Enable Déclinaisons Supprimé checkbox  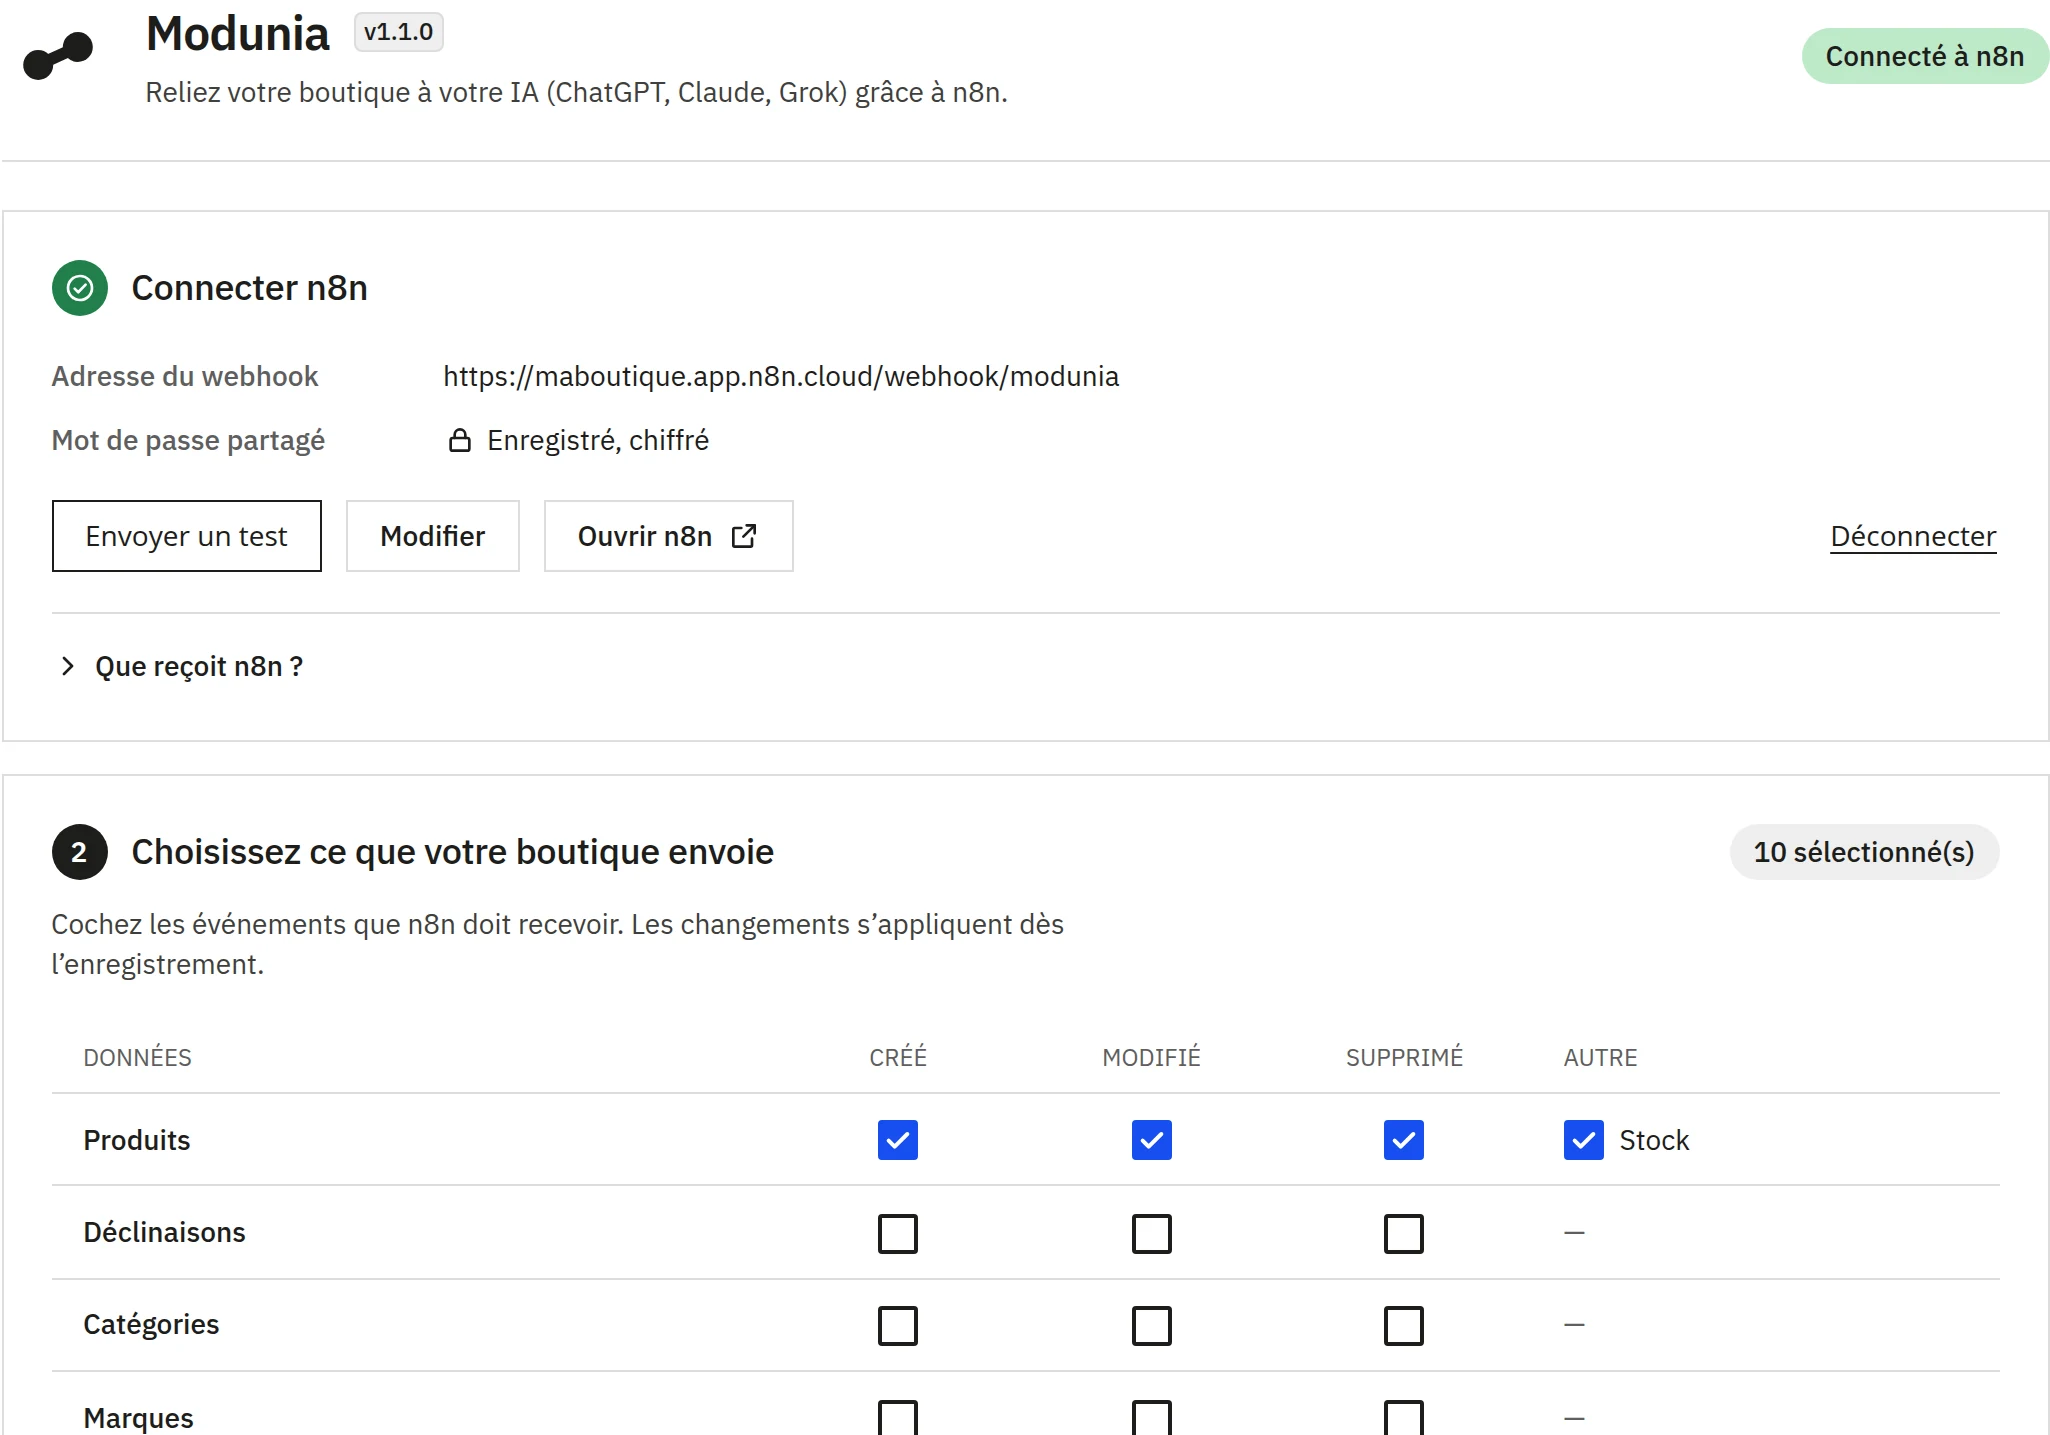tap(1404, 1233)
